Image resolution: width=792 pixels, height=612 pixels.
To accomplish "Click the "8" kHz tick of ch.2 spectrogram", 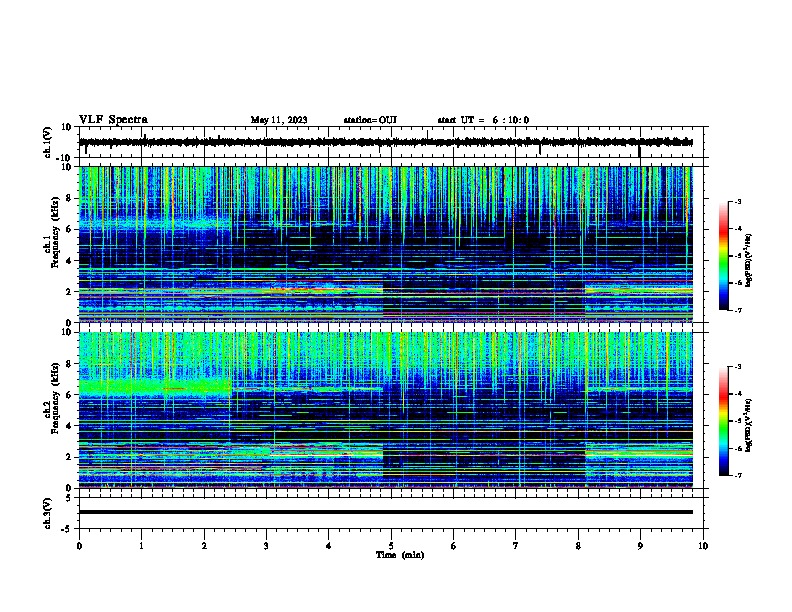I will click(70, 364).
